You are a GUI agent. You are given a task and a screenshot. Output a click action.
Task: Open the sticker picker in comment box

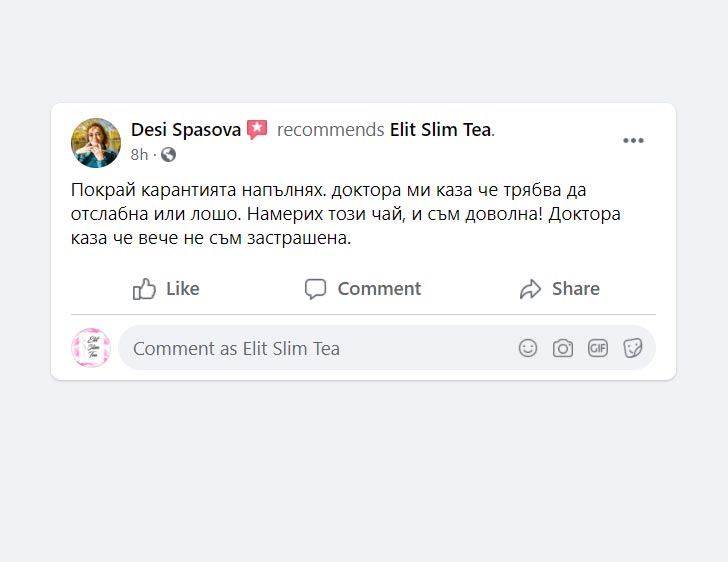632,348
